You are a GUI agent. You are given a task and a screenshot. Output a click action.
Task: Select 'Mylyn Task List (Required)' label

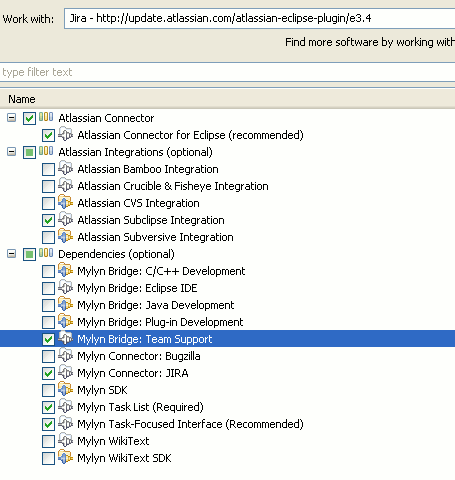[140, 407]
